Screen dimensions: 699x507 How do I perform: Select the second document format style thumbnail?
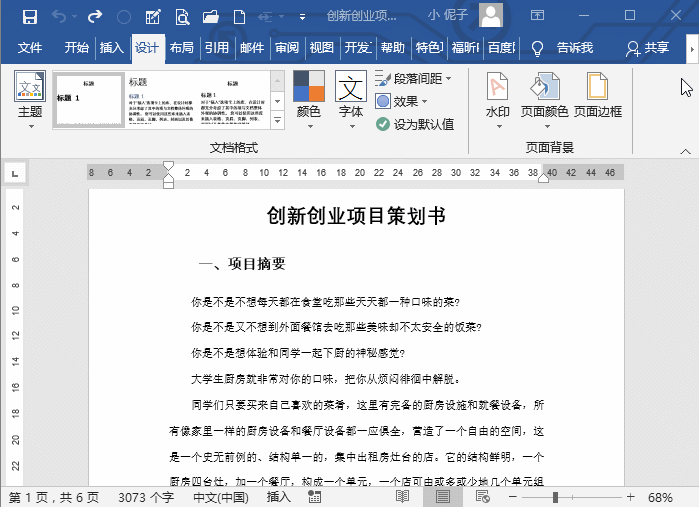160,100
